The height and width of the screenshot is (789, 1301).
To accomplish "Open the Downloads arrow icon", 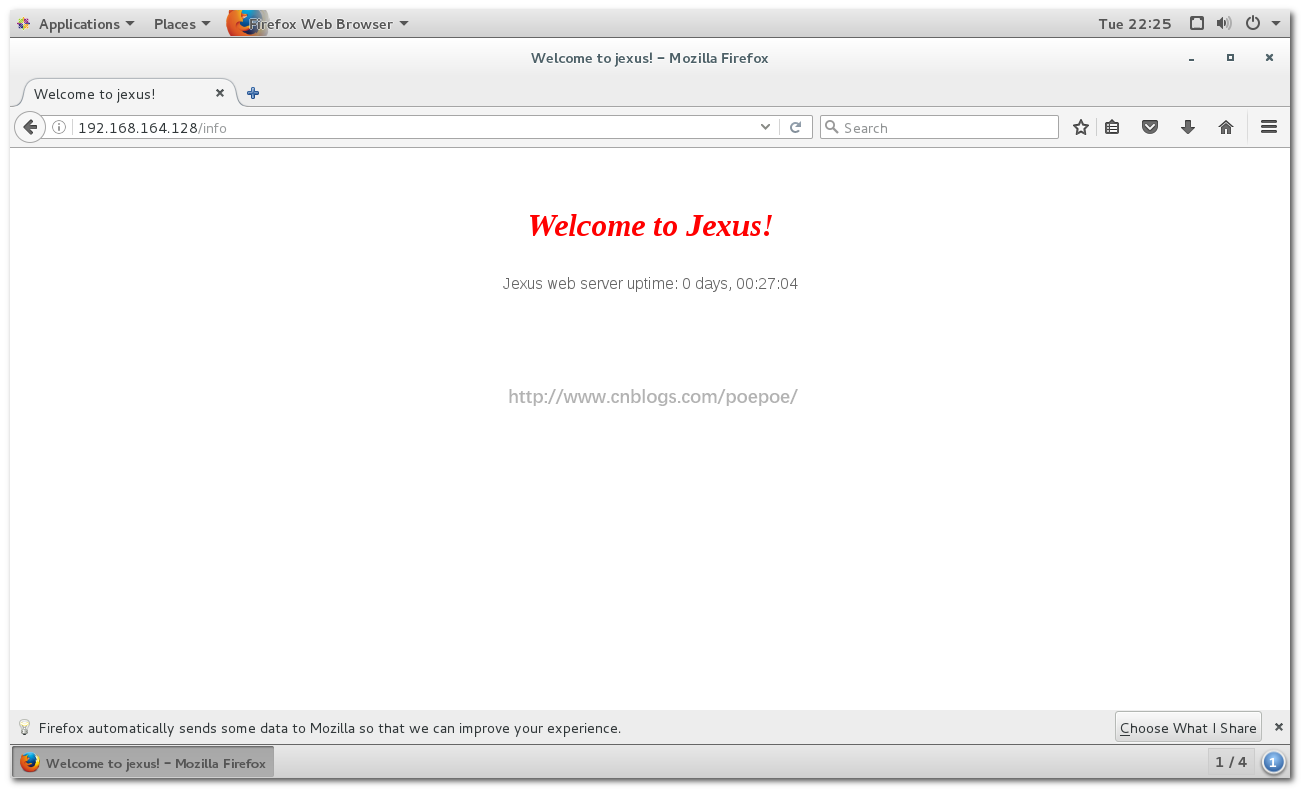I will coord(1188,127).
